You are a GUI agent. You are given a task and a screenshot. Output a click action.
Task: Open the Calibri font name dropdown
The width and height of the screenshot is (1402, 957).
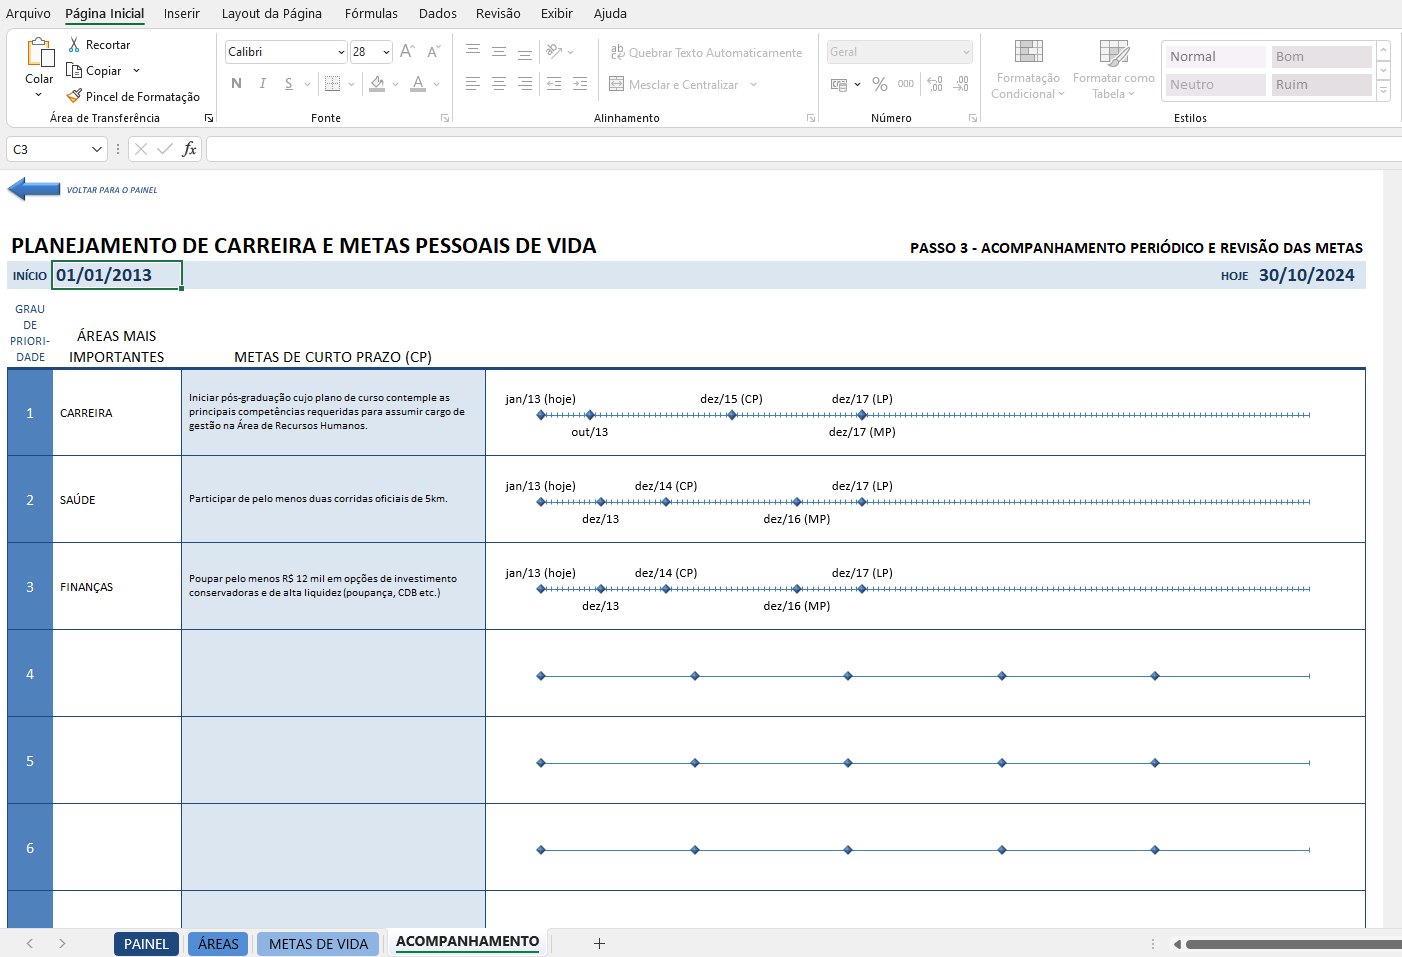[x=341, y=52]
